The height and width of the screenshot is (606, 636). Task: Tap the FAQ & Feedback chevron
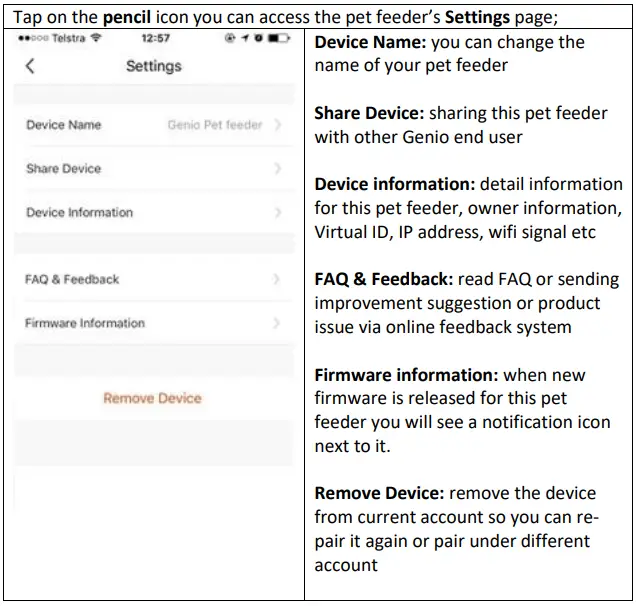(277, 280)
